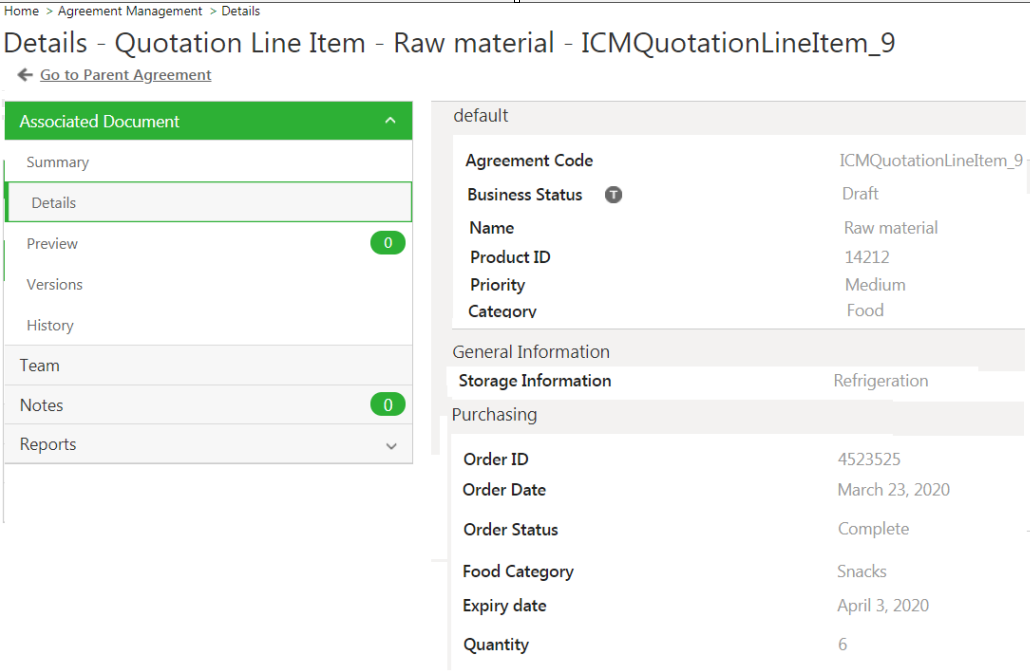Open the Notes section
The height and width of the screenshot is (671, 1030).
(42, 405)
